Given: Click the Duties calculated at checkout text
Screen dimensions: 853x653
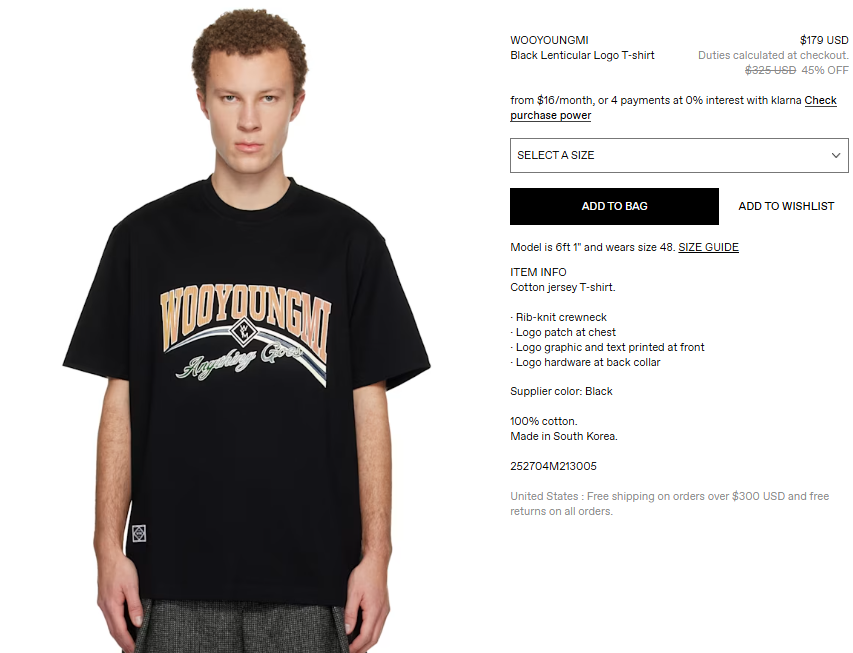Looking at the screenshot, I should (773, 56).
